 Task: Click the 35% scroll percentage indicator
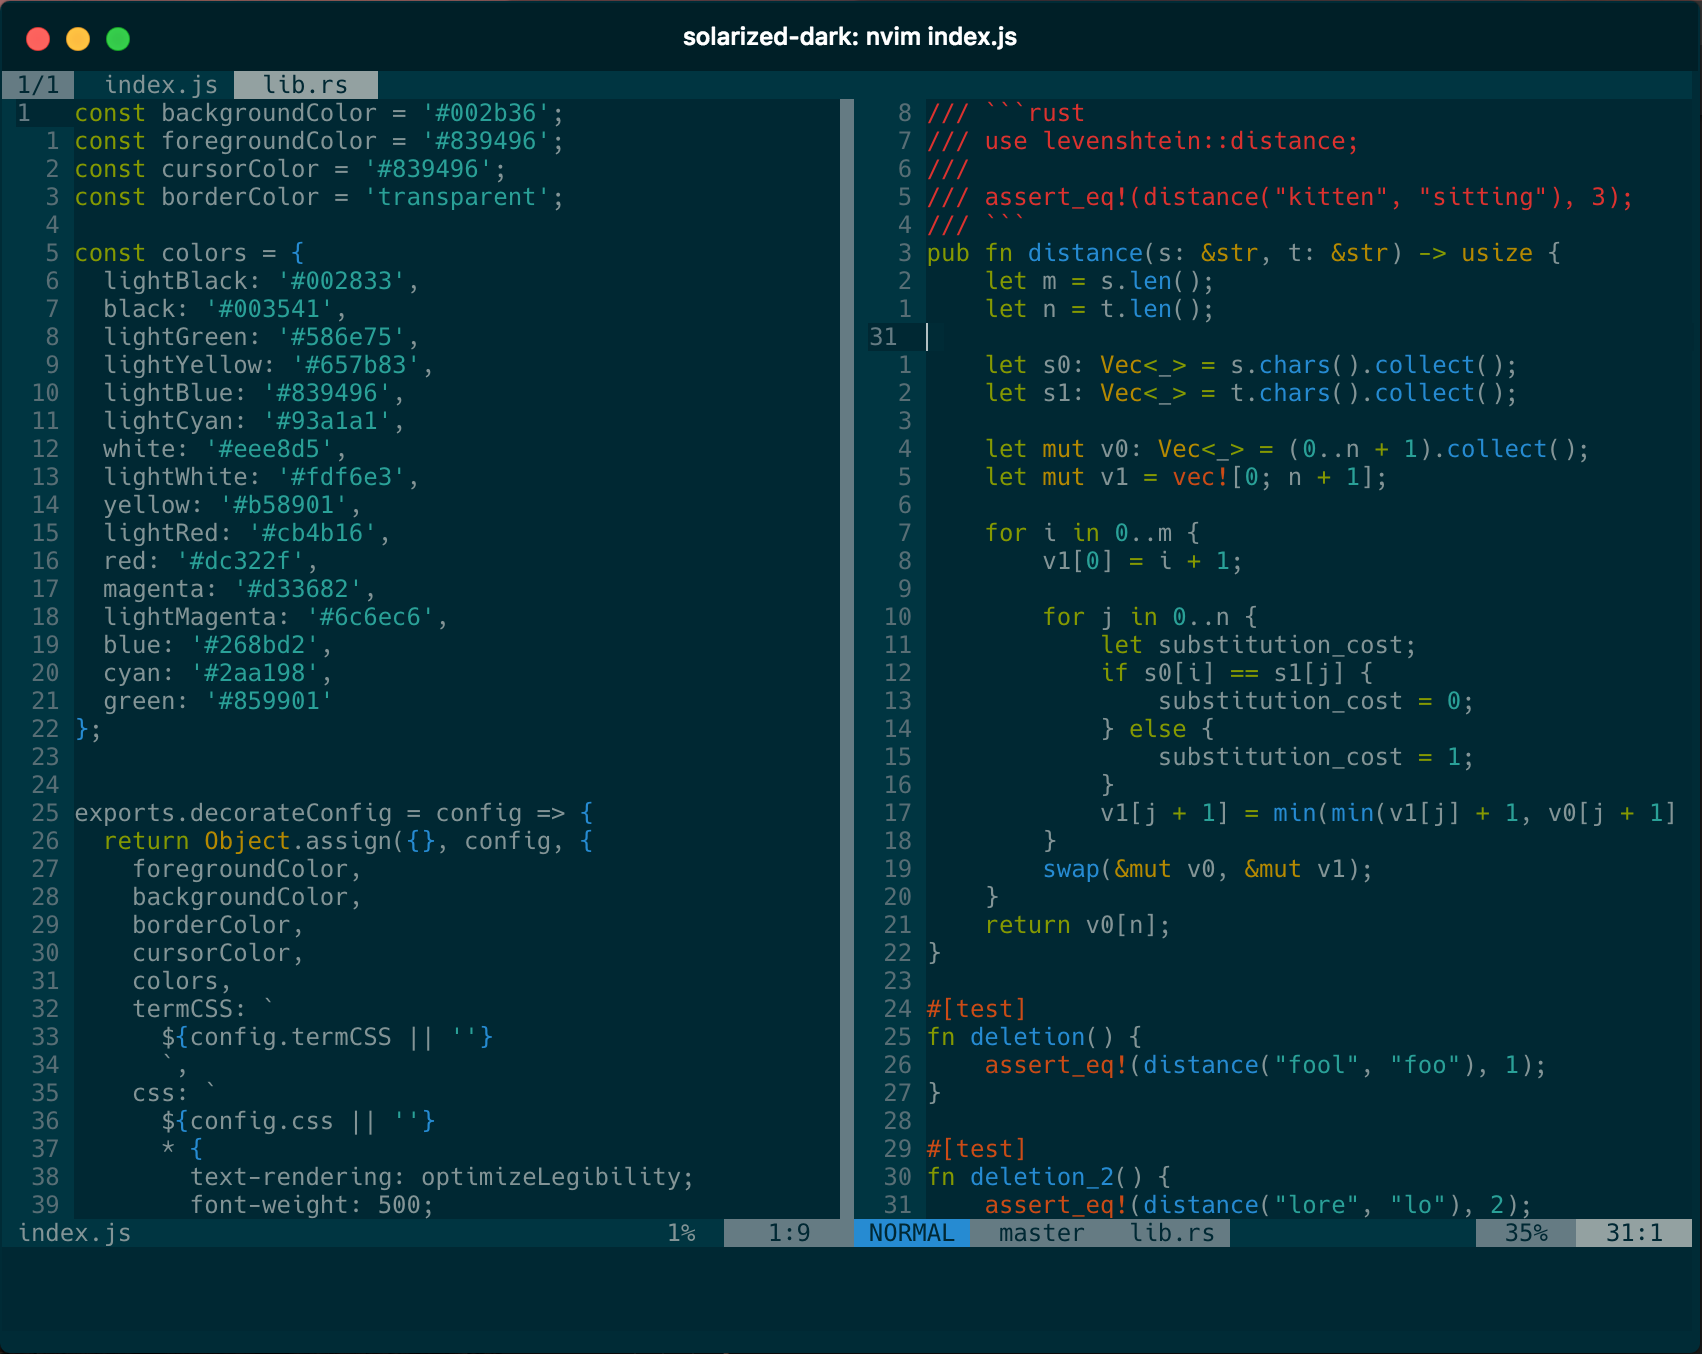[x=1524, y=1233]
